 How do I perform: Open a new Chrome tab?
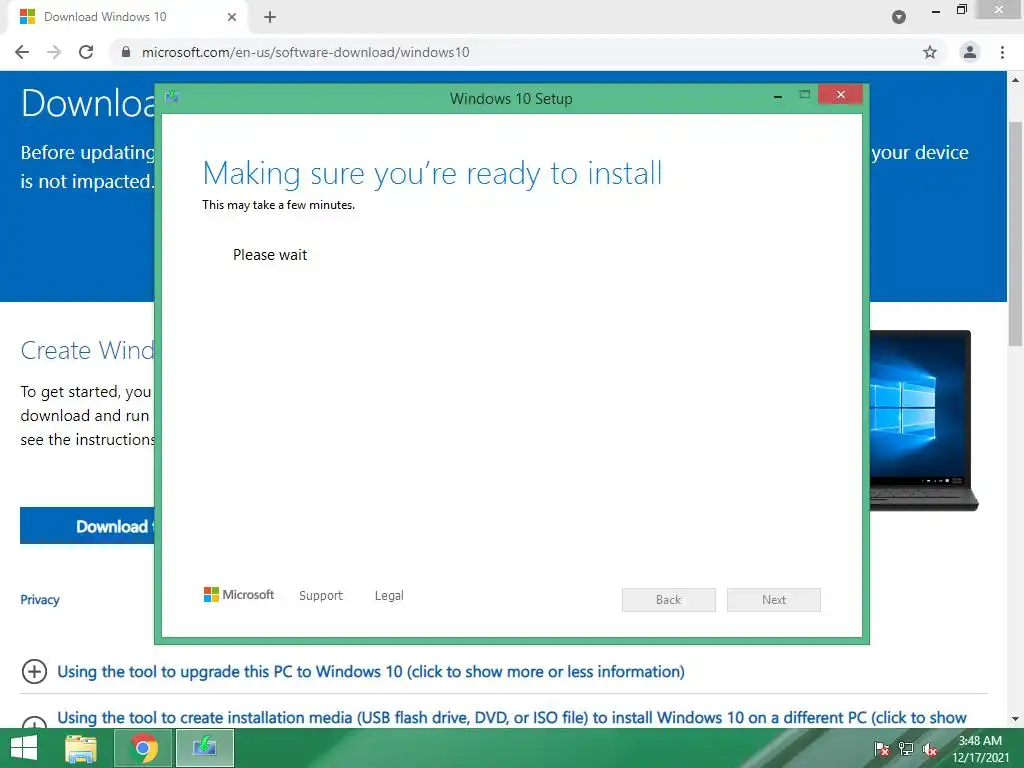(270, 17)
